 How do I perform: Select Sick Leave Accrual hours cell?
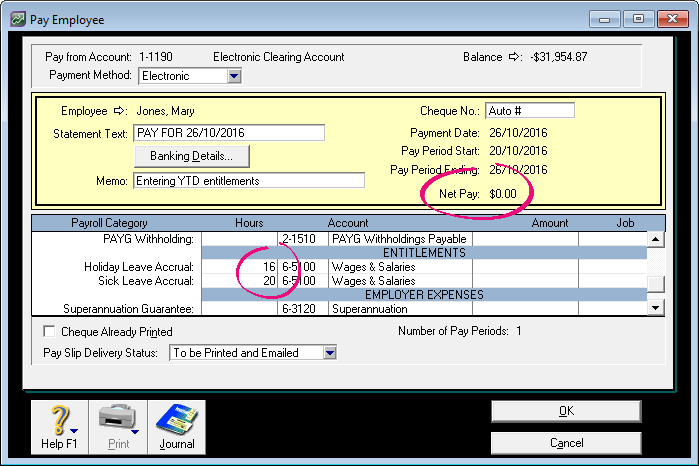(239, 281)
